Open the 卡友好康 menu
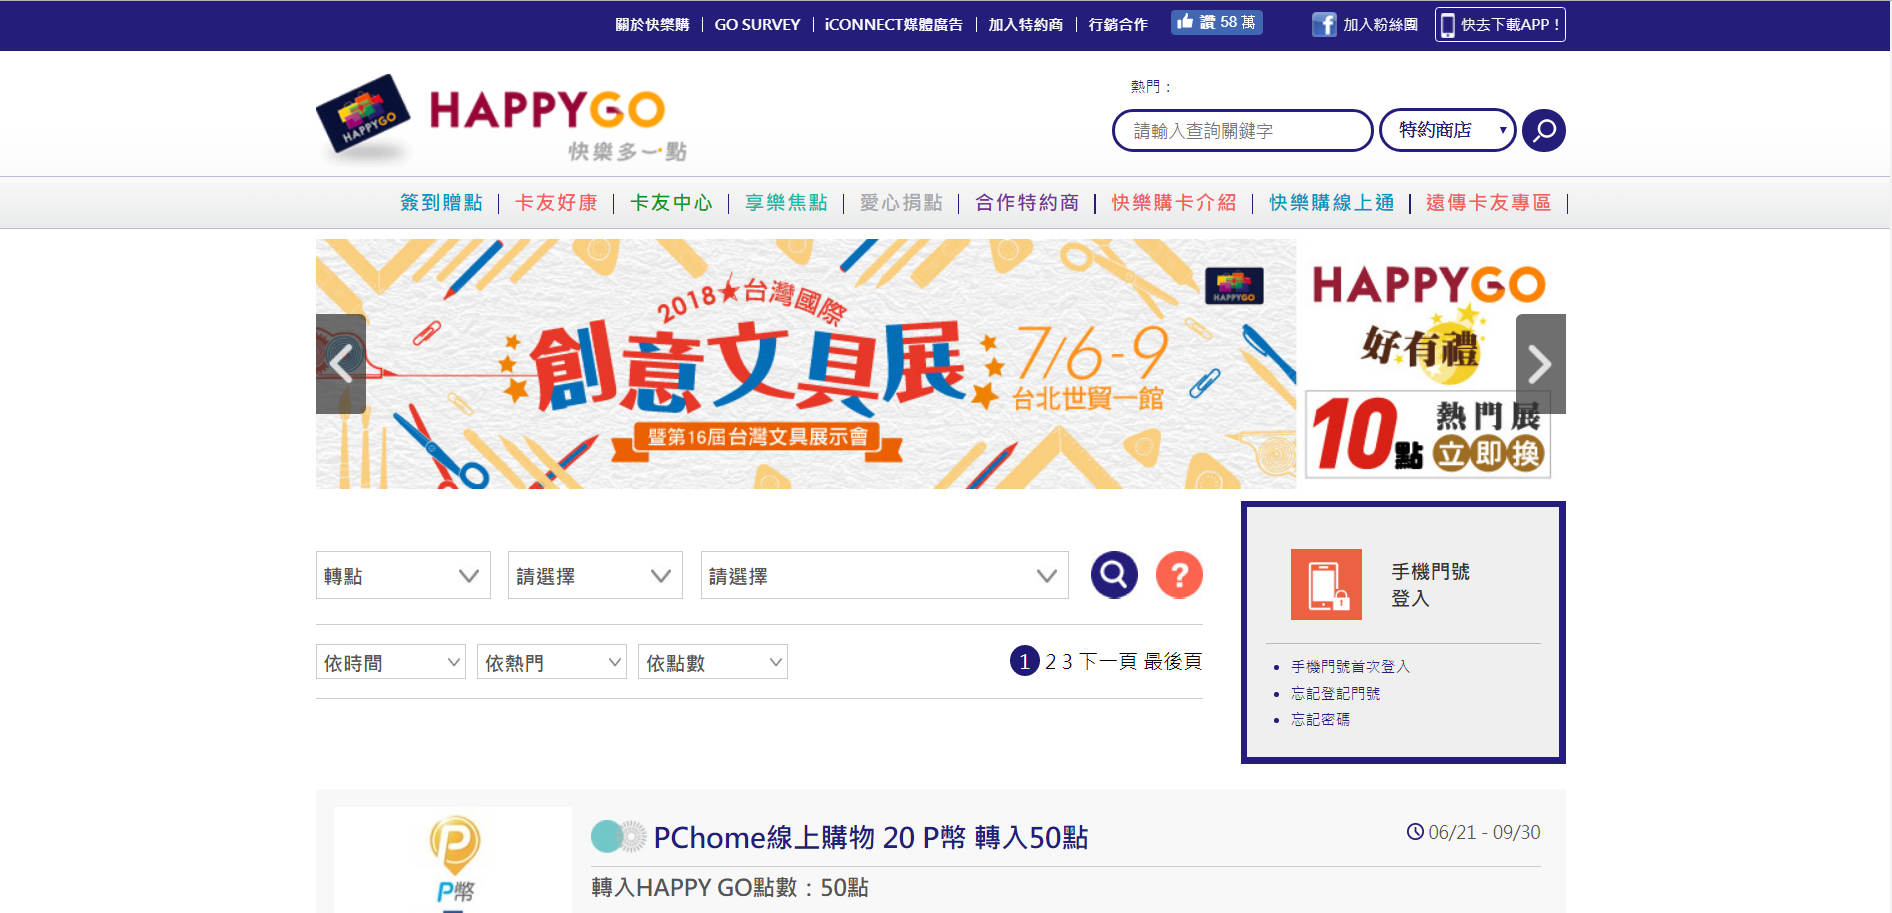 [556, 203]
